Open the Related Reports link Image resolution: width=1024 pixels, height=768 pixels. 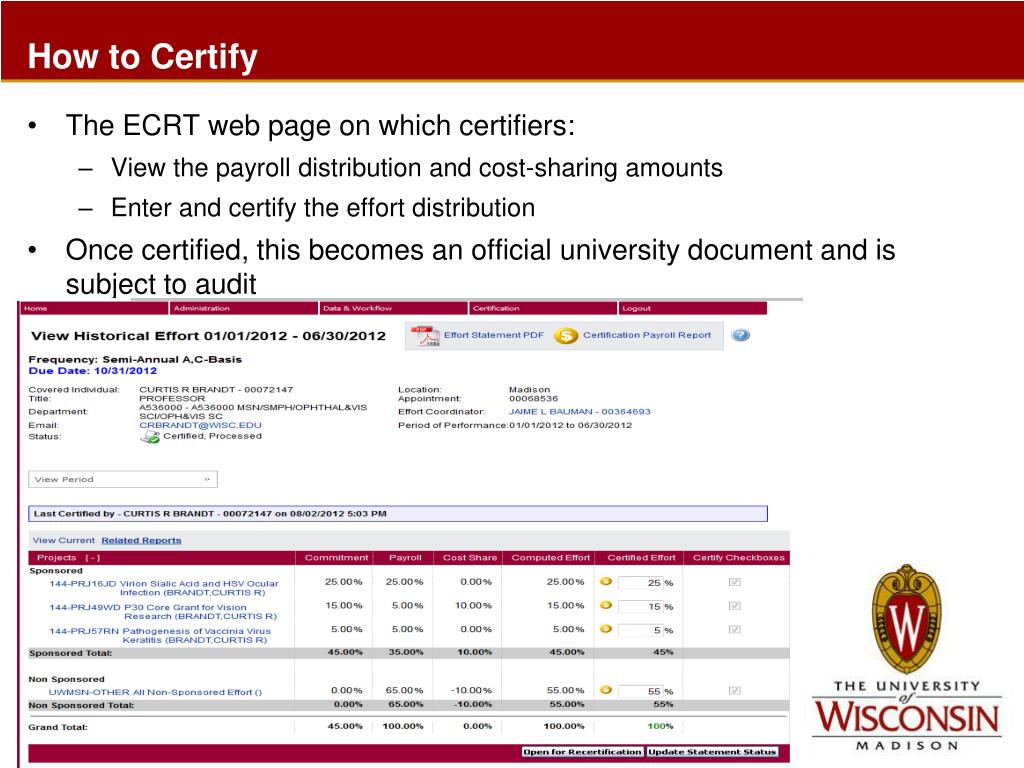141,541
